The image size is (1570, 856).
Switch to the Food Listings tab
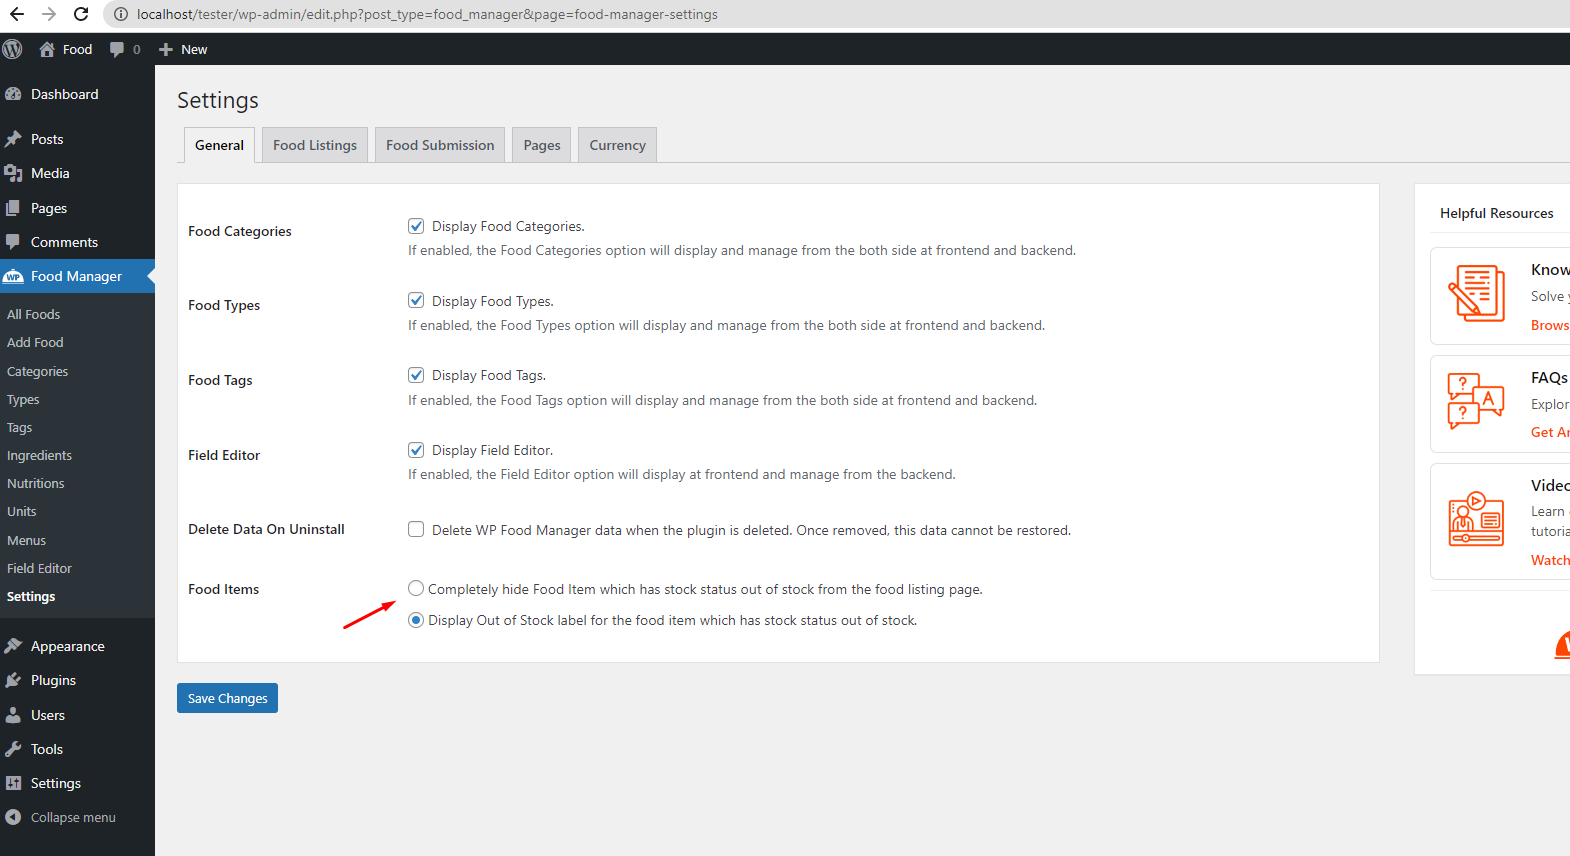coord(315,145)
